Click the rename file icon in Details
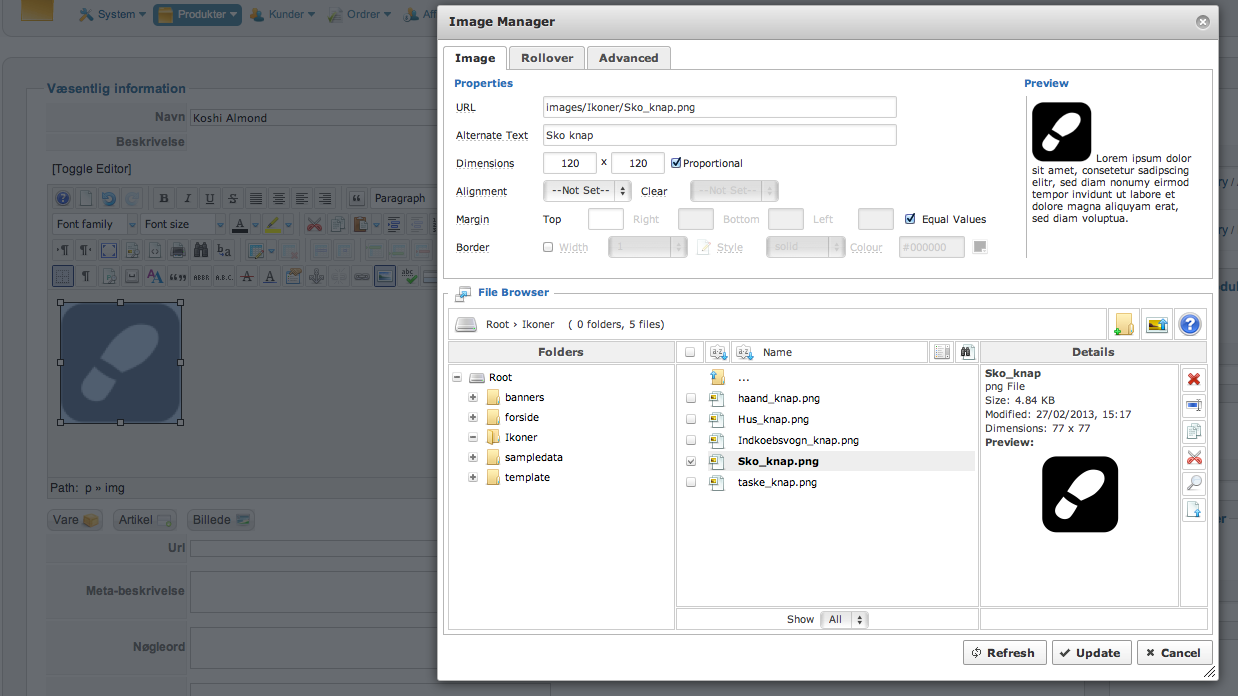Image resolution: width=1238 pixels, height=696 pixels. [x=1193, y=405]
